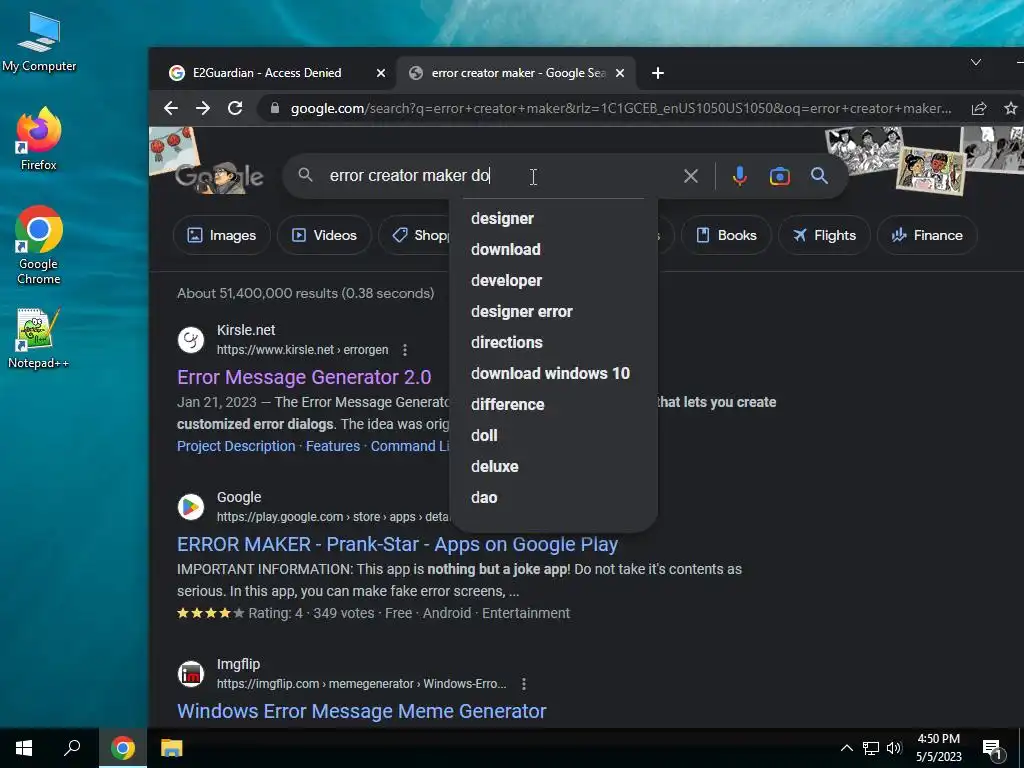Filter results by Videos
1024x768 pixels.
coord(324,235)
